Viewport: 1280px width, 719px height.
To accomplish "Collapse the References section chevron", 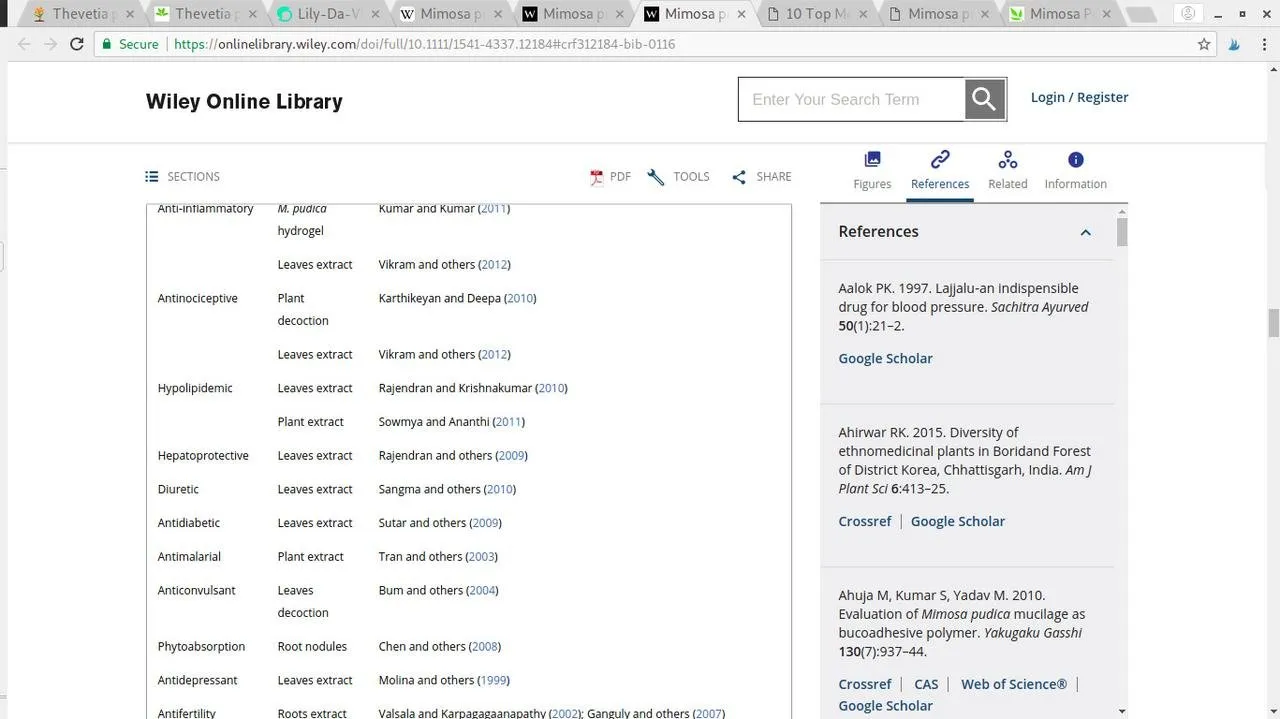I will (x=1085, y=232).
